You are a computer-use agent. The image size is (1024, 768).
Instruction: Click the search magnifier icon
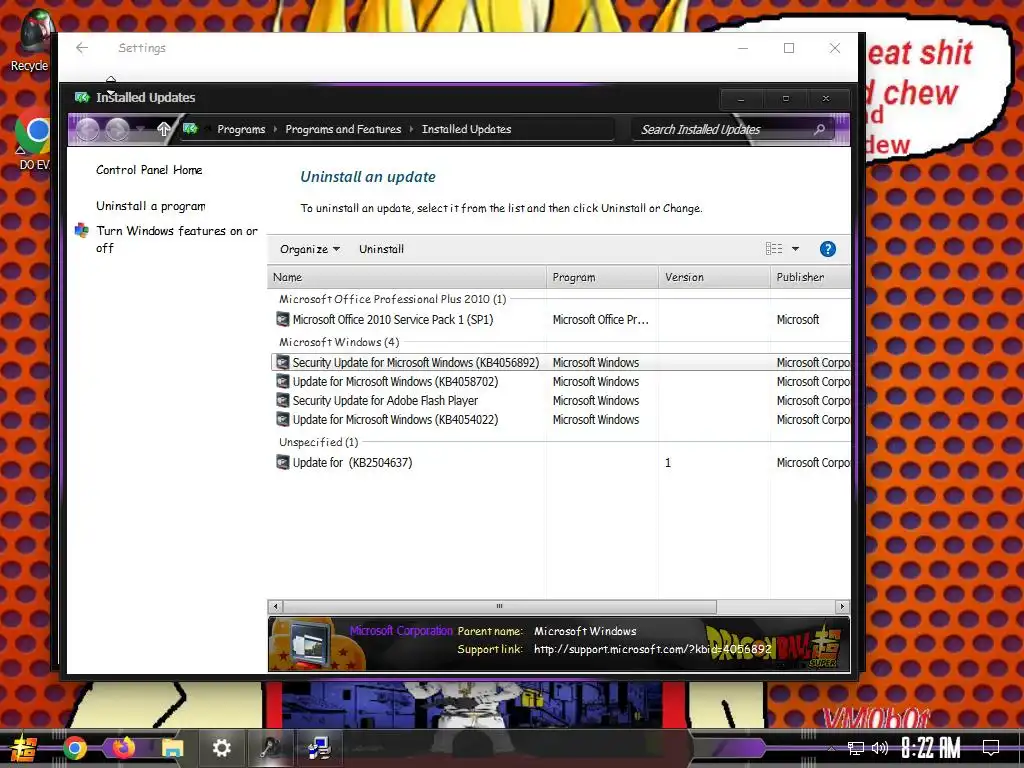[x=819, y=129]
